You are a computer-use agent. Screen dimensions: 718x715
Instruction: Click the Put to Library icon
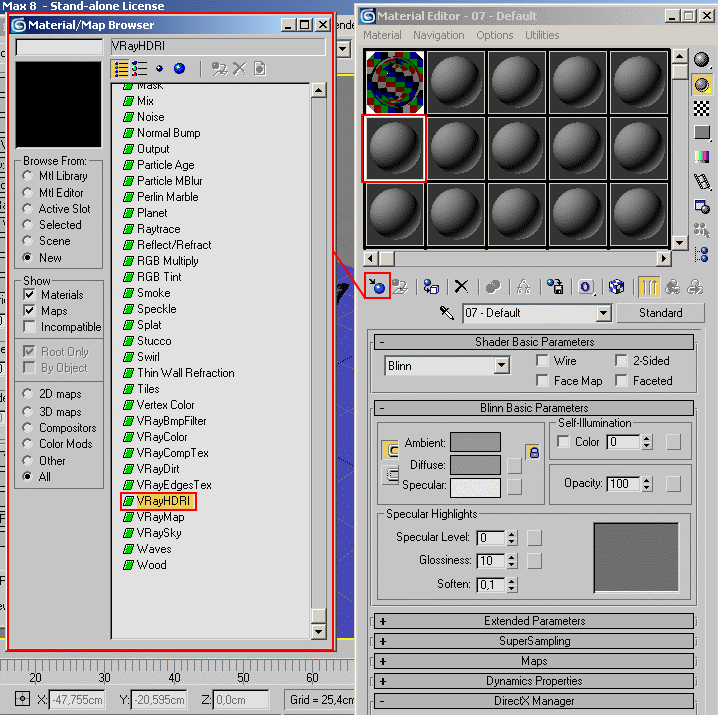point(555,287)
